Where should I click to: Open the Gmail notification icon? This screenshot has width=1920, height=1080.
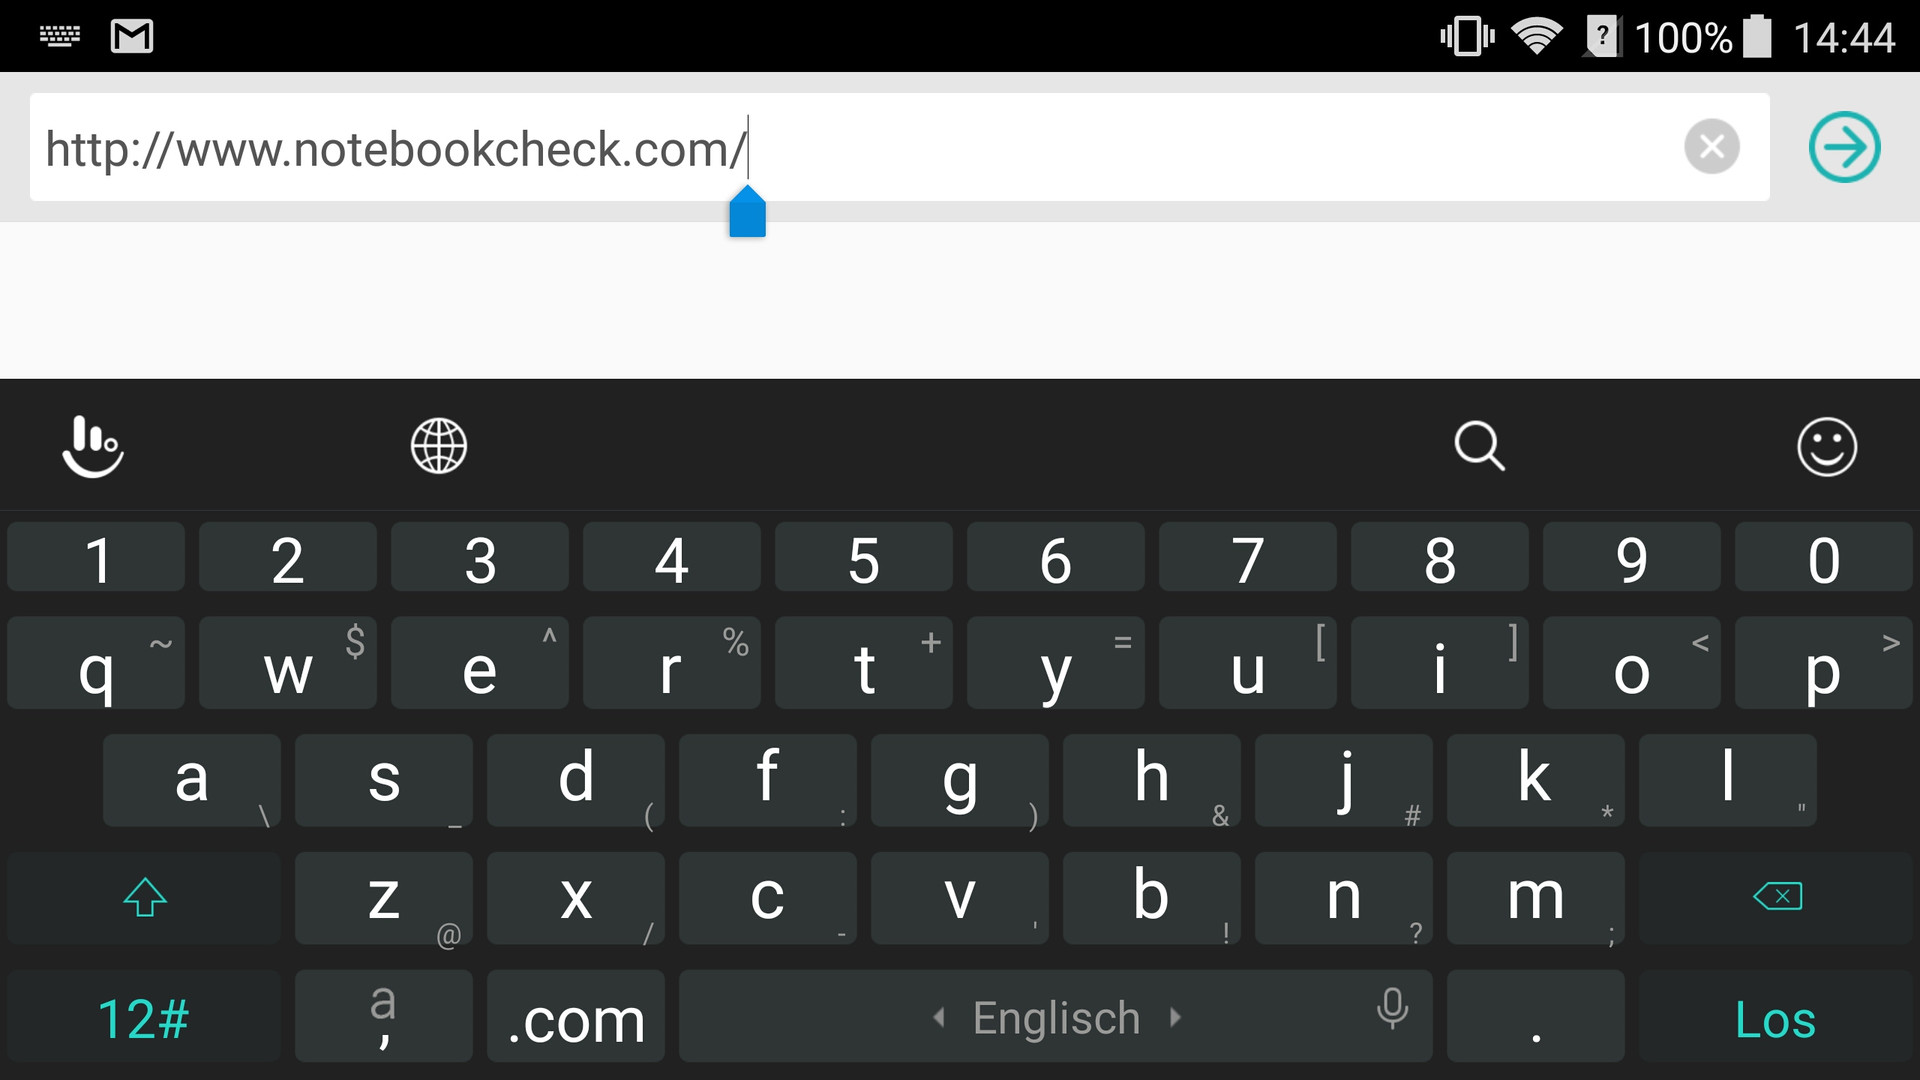click(132, 37)
